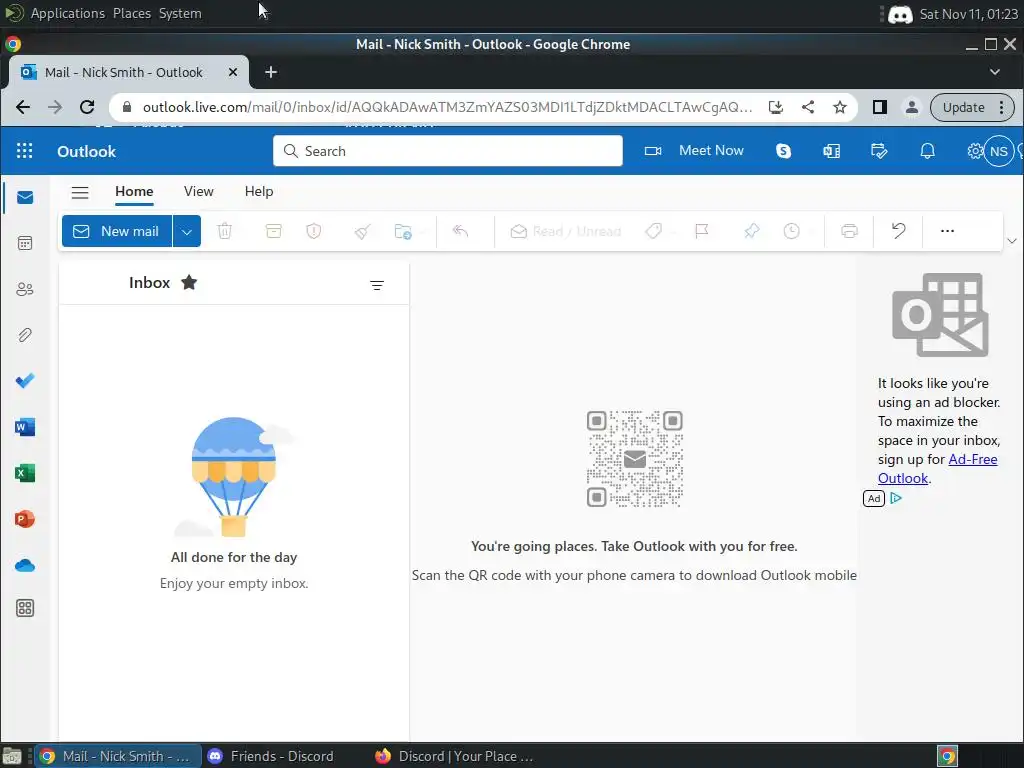Switch to the View ribbon tab

(199, 191)
